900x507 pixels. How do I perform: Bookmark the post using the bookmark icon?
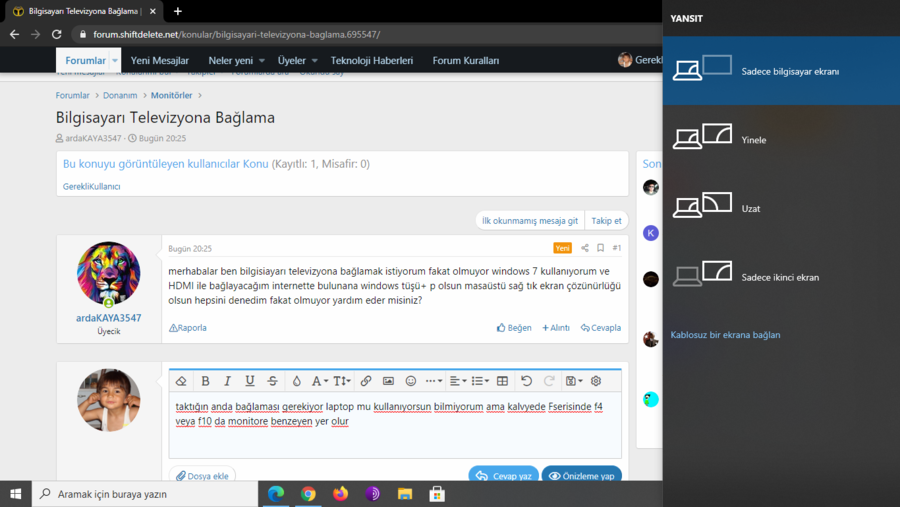coord(600,248)
